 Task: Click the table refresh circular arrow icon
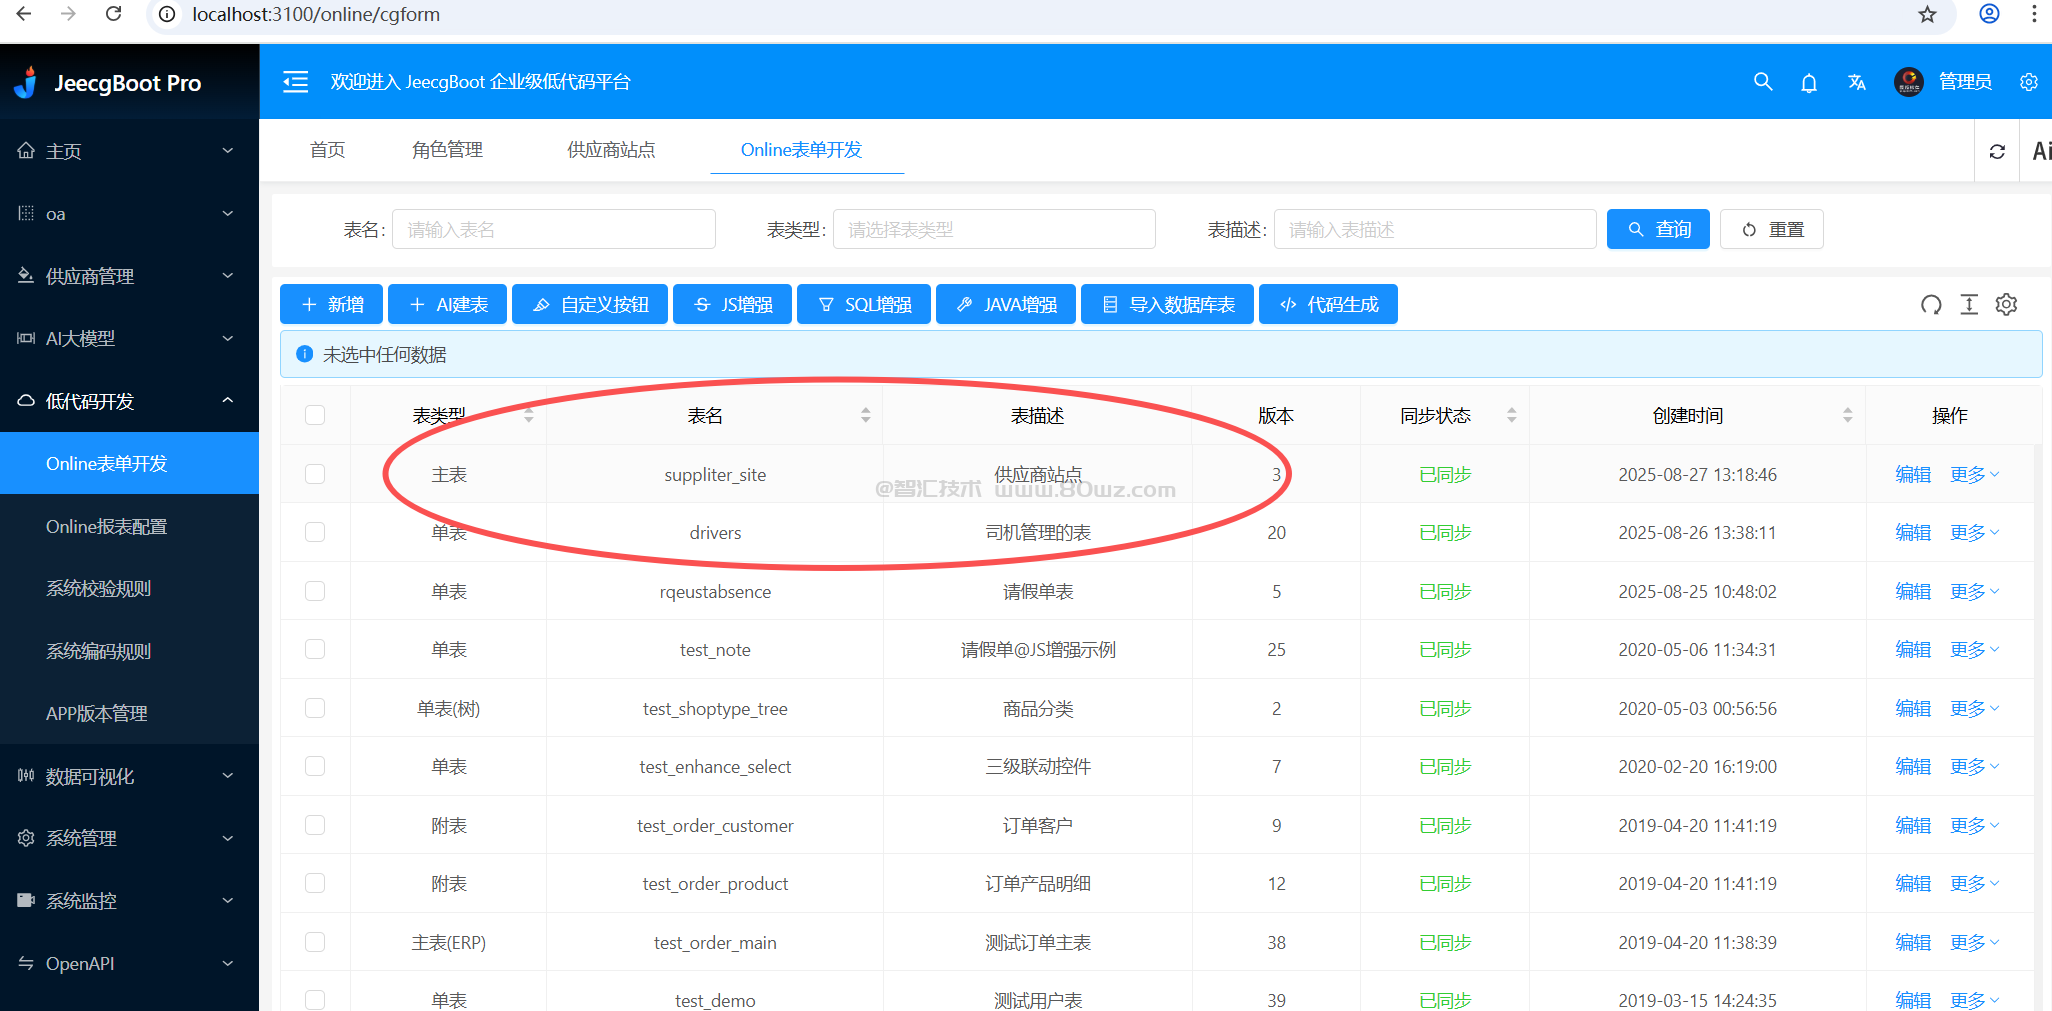(x=1931, y=305)
